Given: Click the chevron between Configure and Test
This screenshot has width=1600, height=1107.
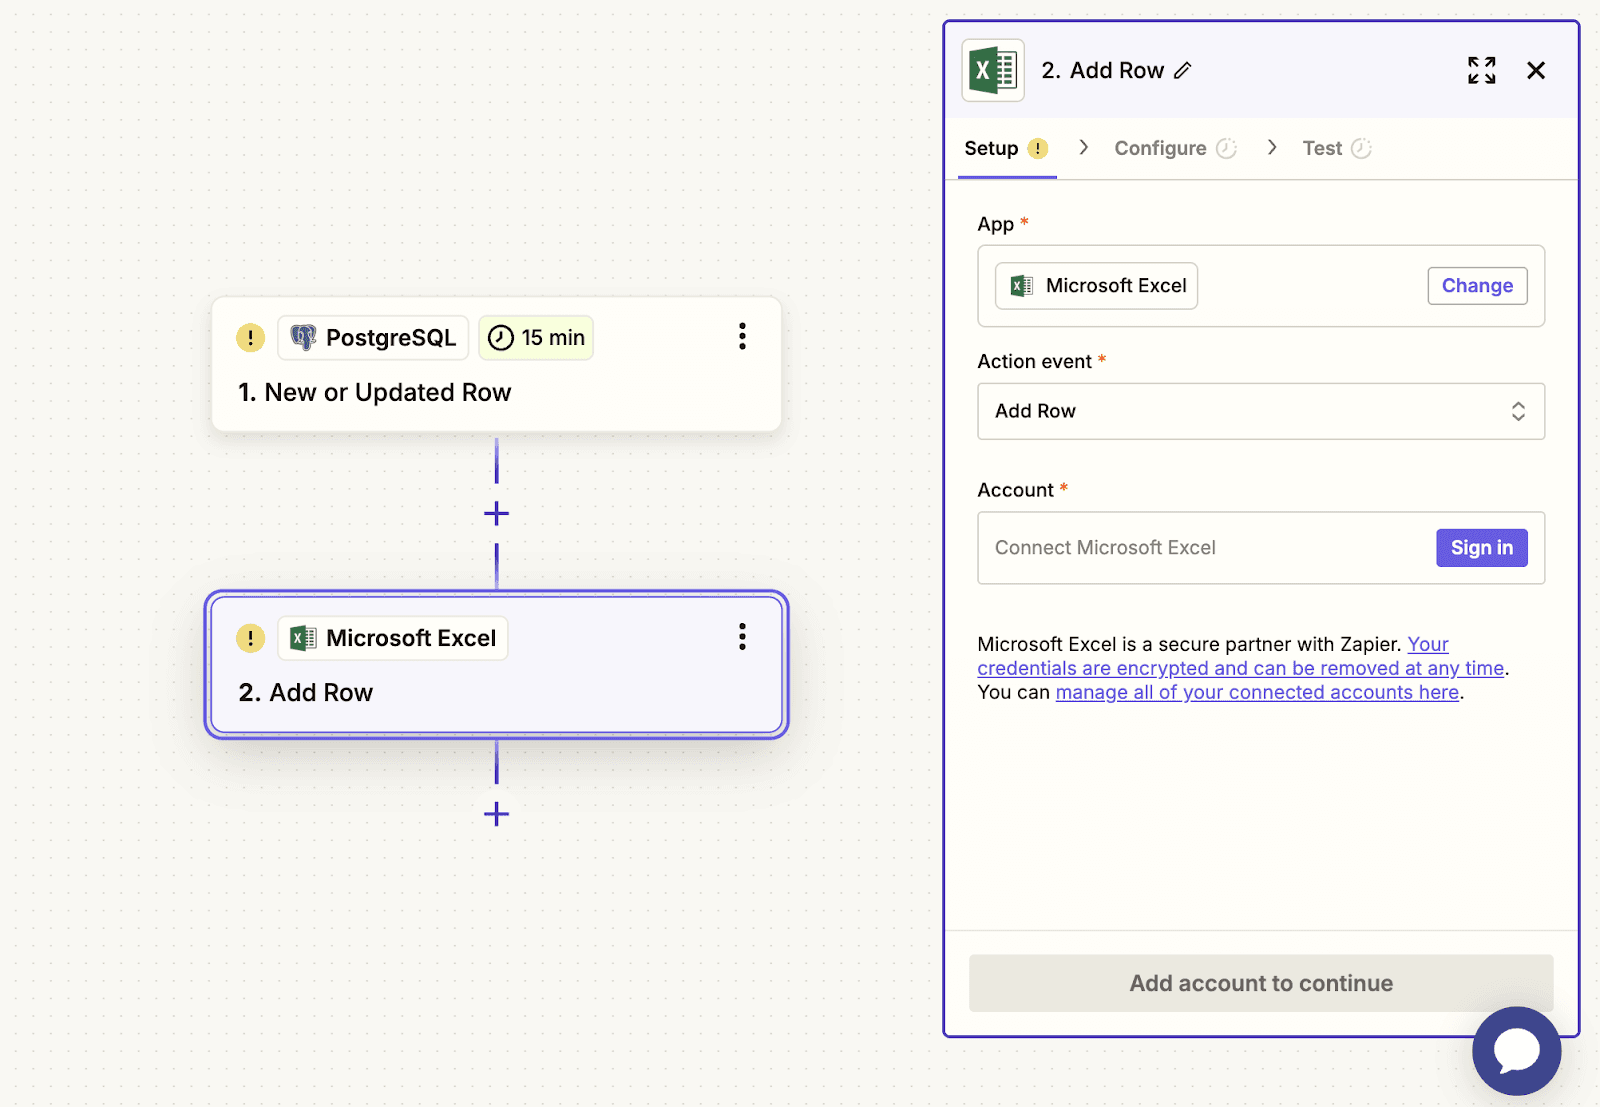Looking at the screenshot, I should [x=1271, y=148].
